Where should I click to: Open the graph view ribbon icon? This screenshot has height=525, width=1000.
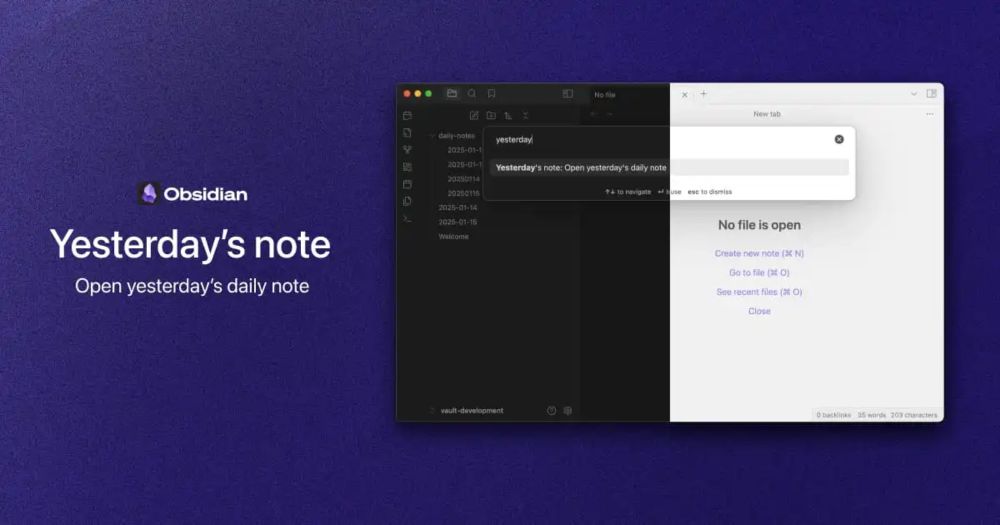pos(408,149)
